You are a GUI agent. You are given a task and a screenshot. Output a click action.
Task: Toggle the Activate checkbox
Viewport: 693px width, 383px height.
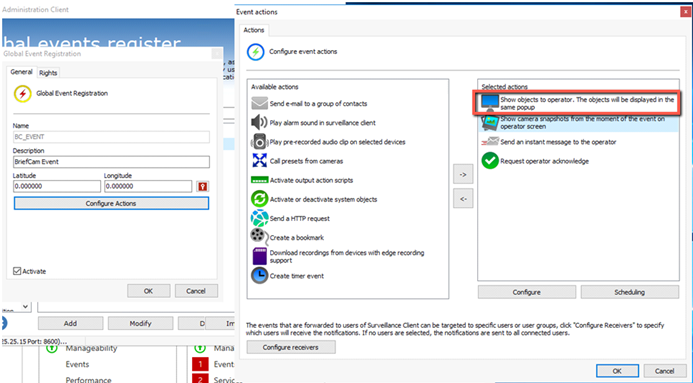point(17,271)
